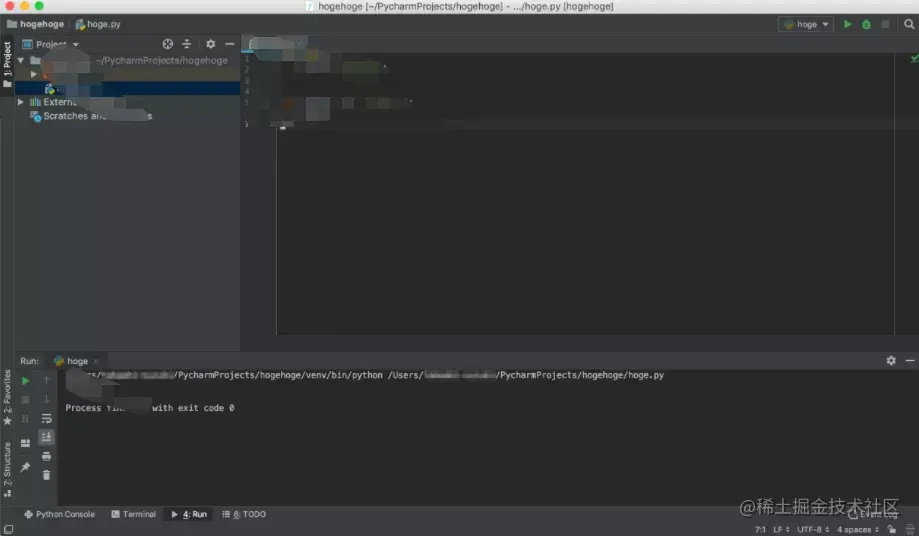Click the hoge.py breadcrumb in navigation bar
The image size is (919, 536).
coord(98,24)
